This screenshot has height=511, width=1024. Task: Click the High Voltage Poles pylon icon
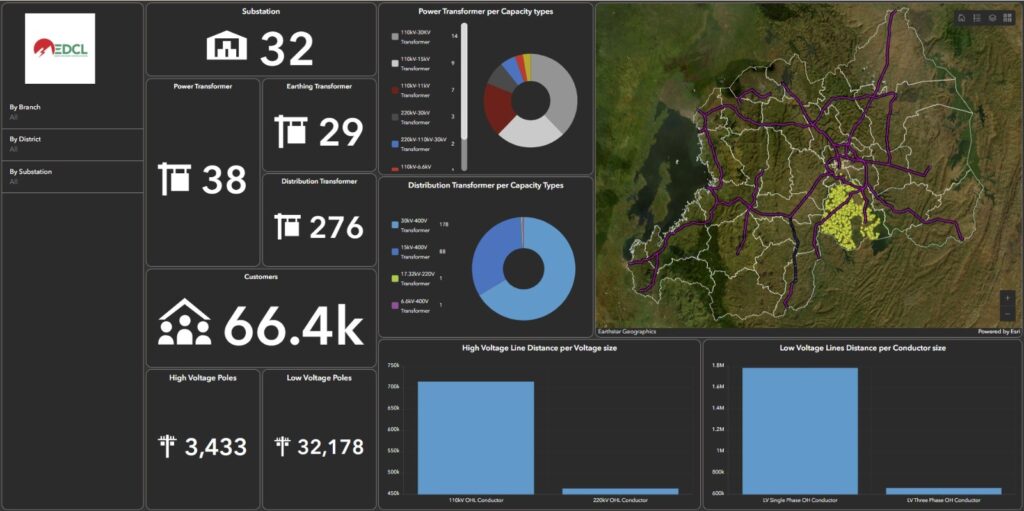[168, 446]
